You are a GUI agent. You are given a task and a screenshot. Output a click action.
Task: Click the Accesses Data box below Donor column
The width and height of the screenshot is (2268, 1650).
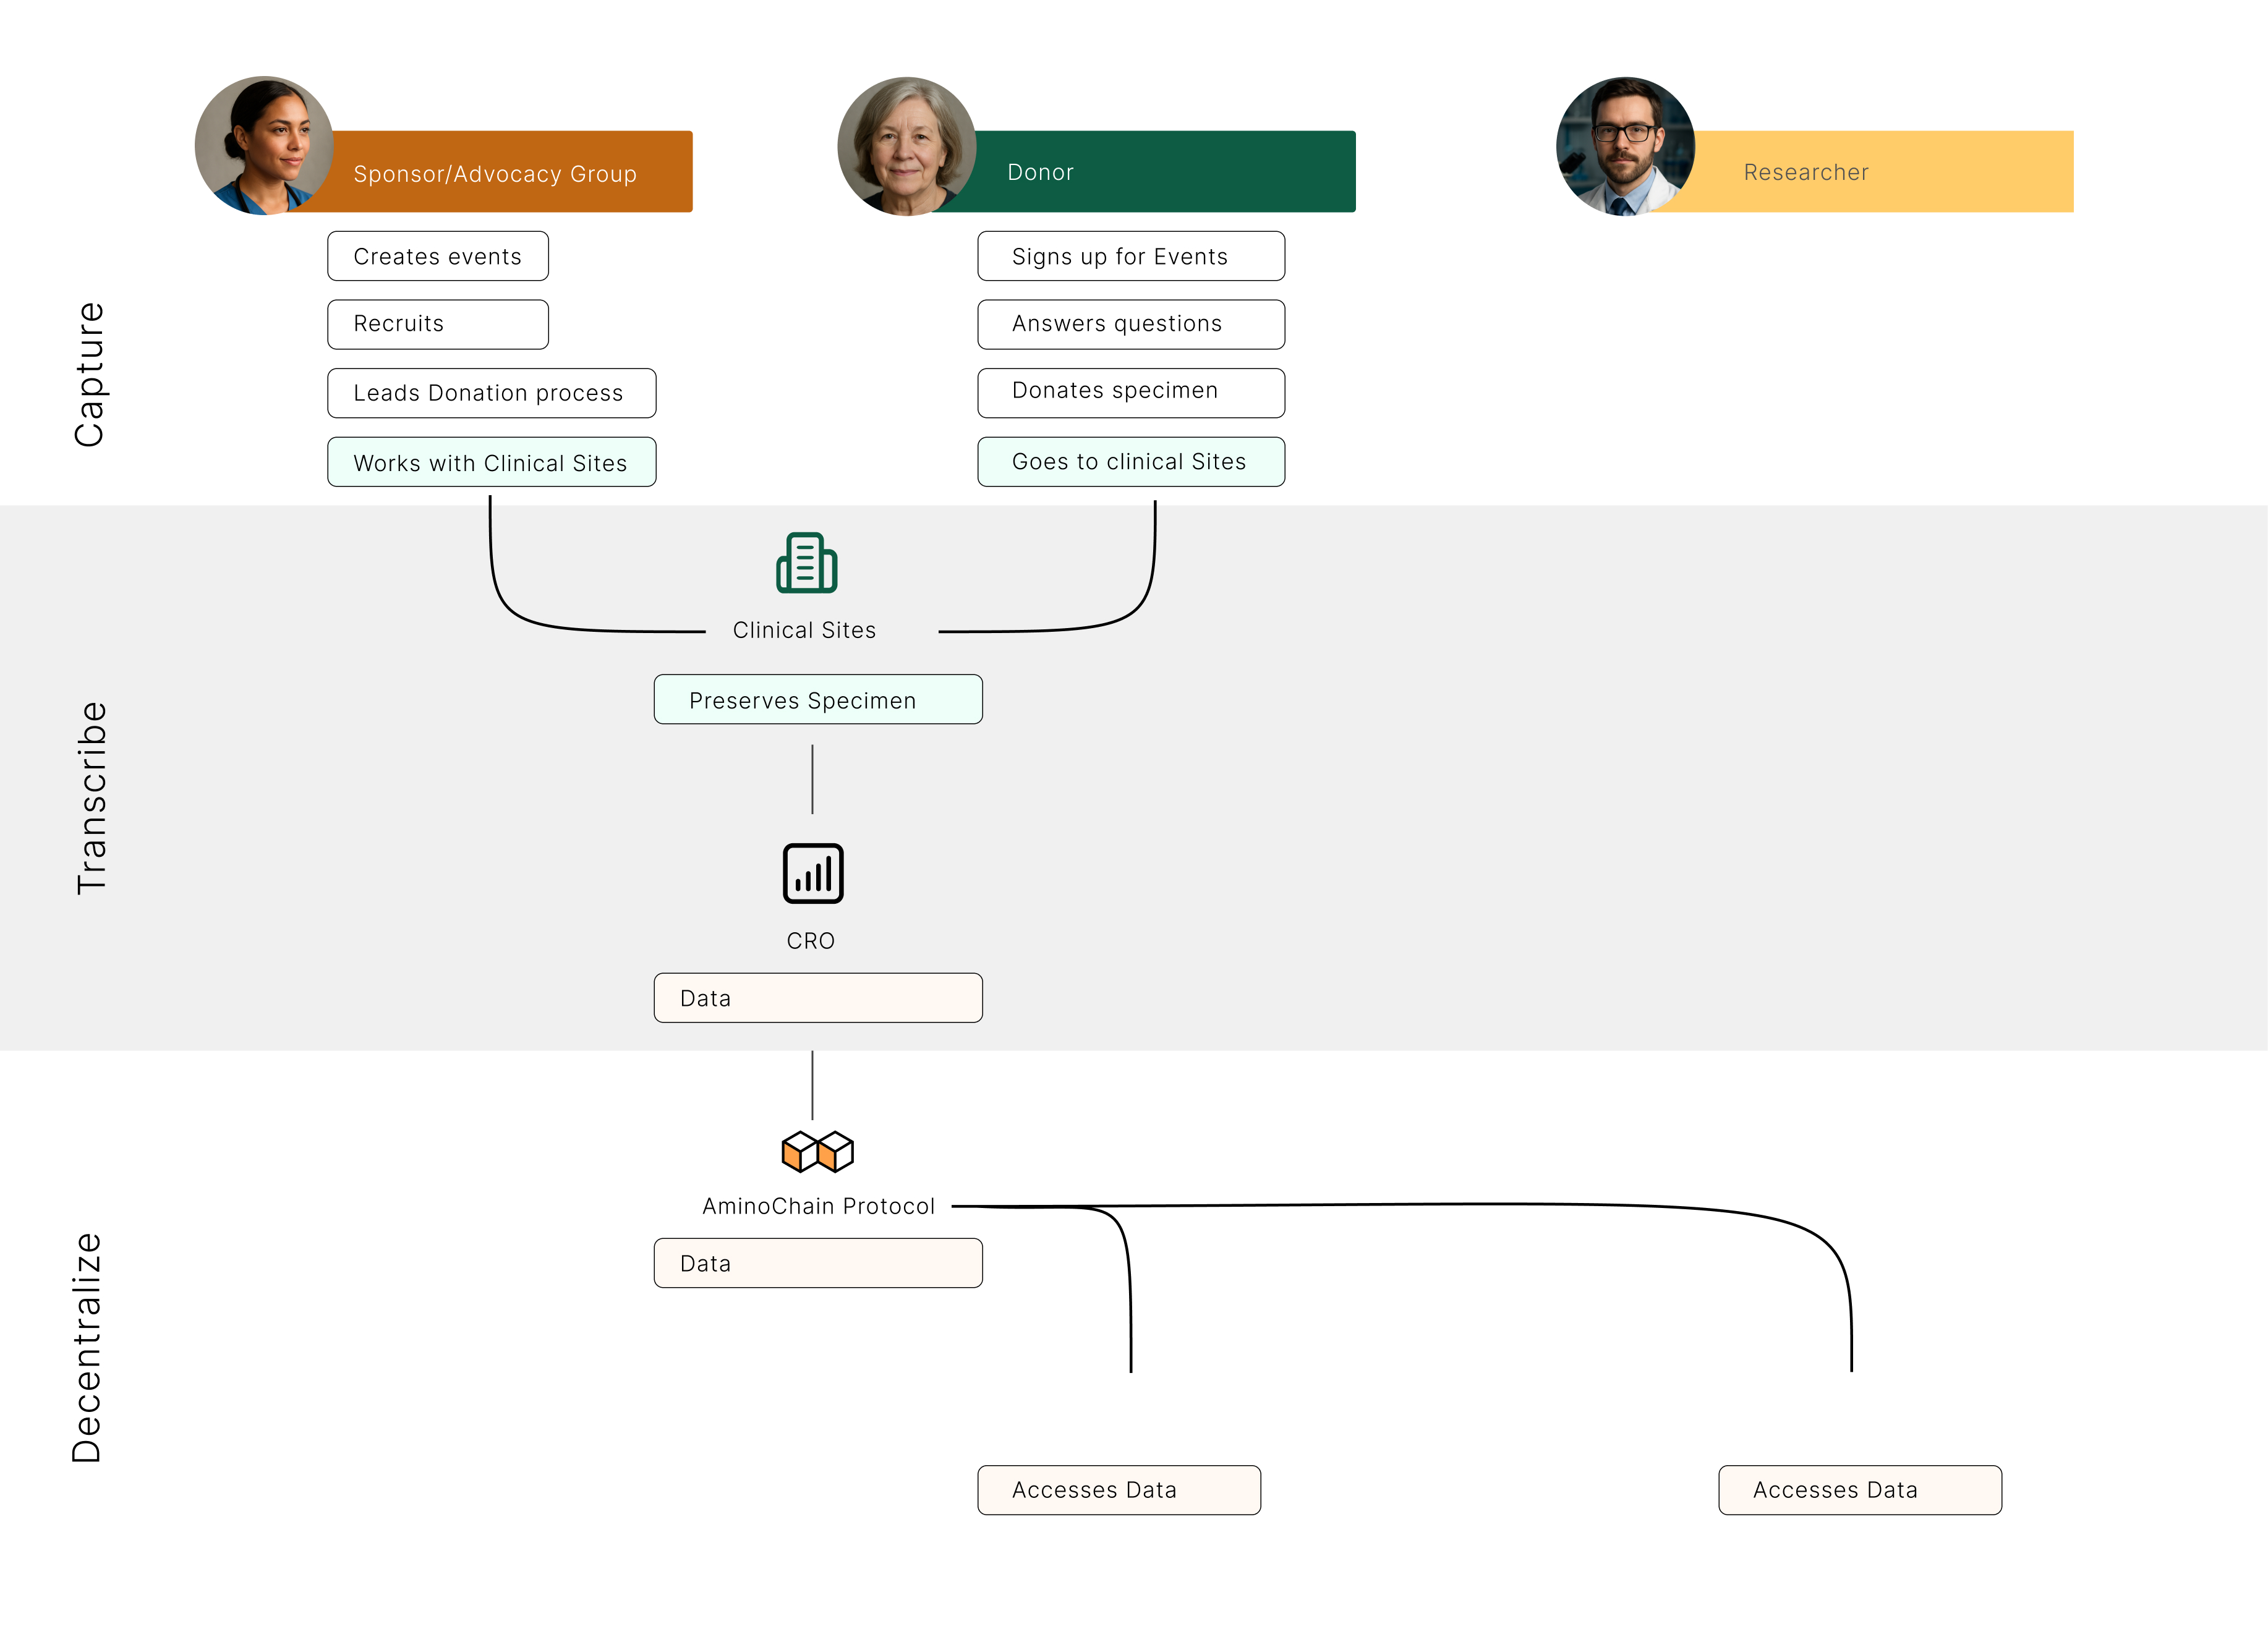(1119, 1490)
